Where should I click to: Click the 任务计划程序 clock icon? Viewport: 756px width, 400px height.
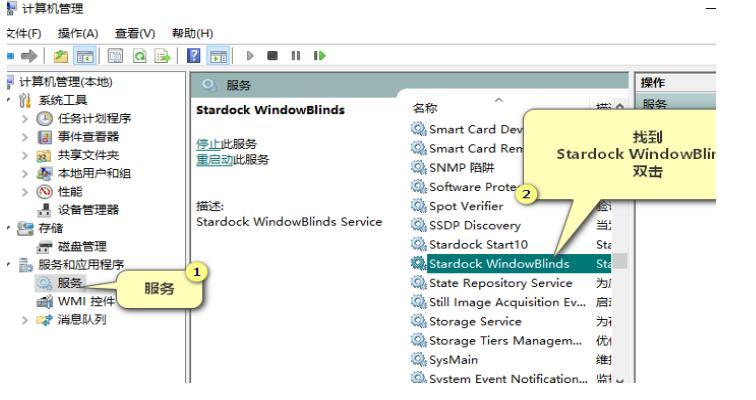(44, 119)
